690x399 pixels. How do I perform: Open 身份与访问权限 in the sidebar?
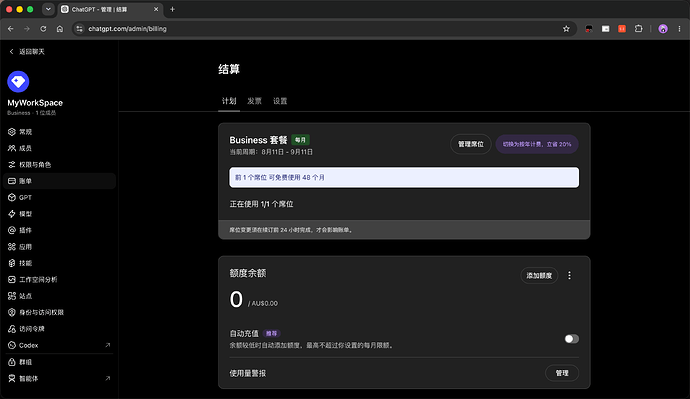click(x=59, y=312)
